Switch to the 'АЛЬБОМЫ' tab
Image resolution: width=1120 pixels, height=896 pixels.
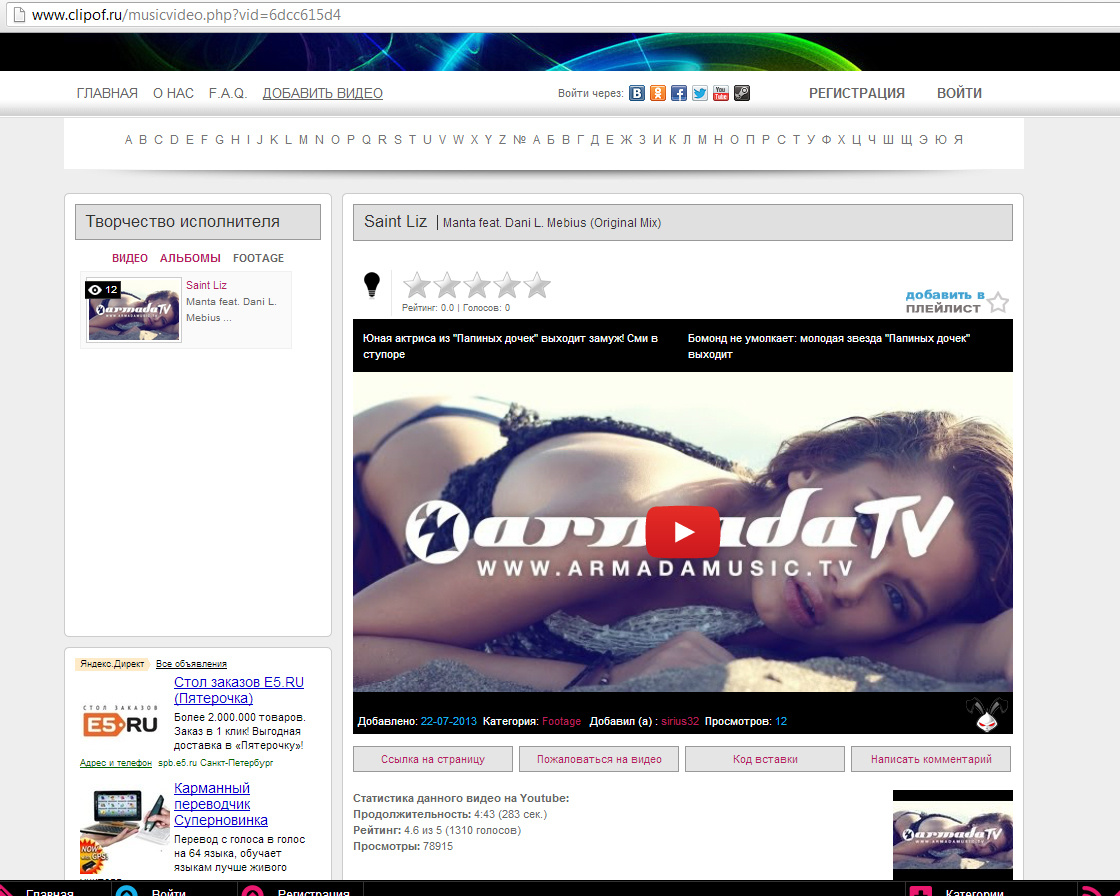click(x=190, y=258)
